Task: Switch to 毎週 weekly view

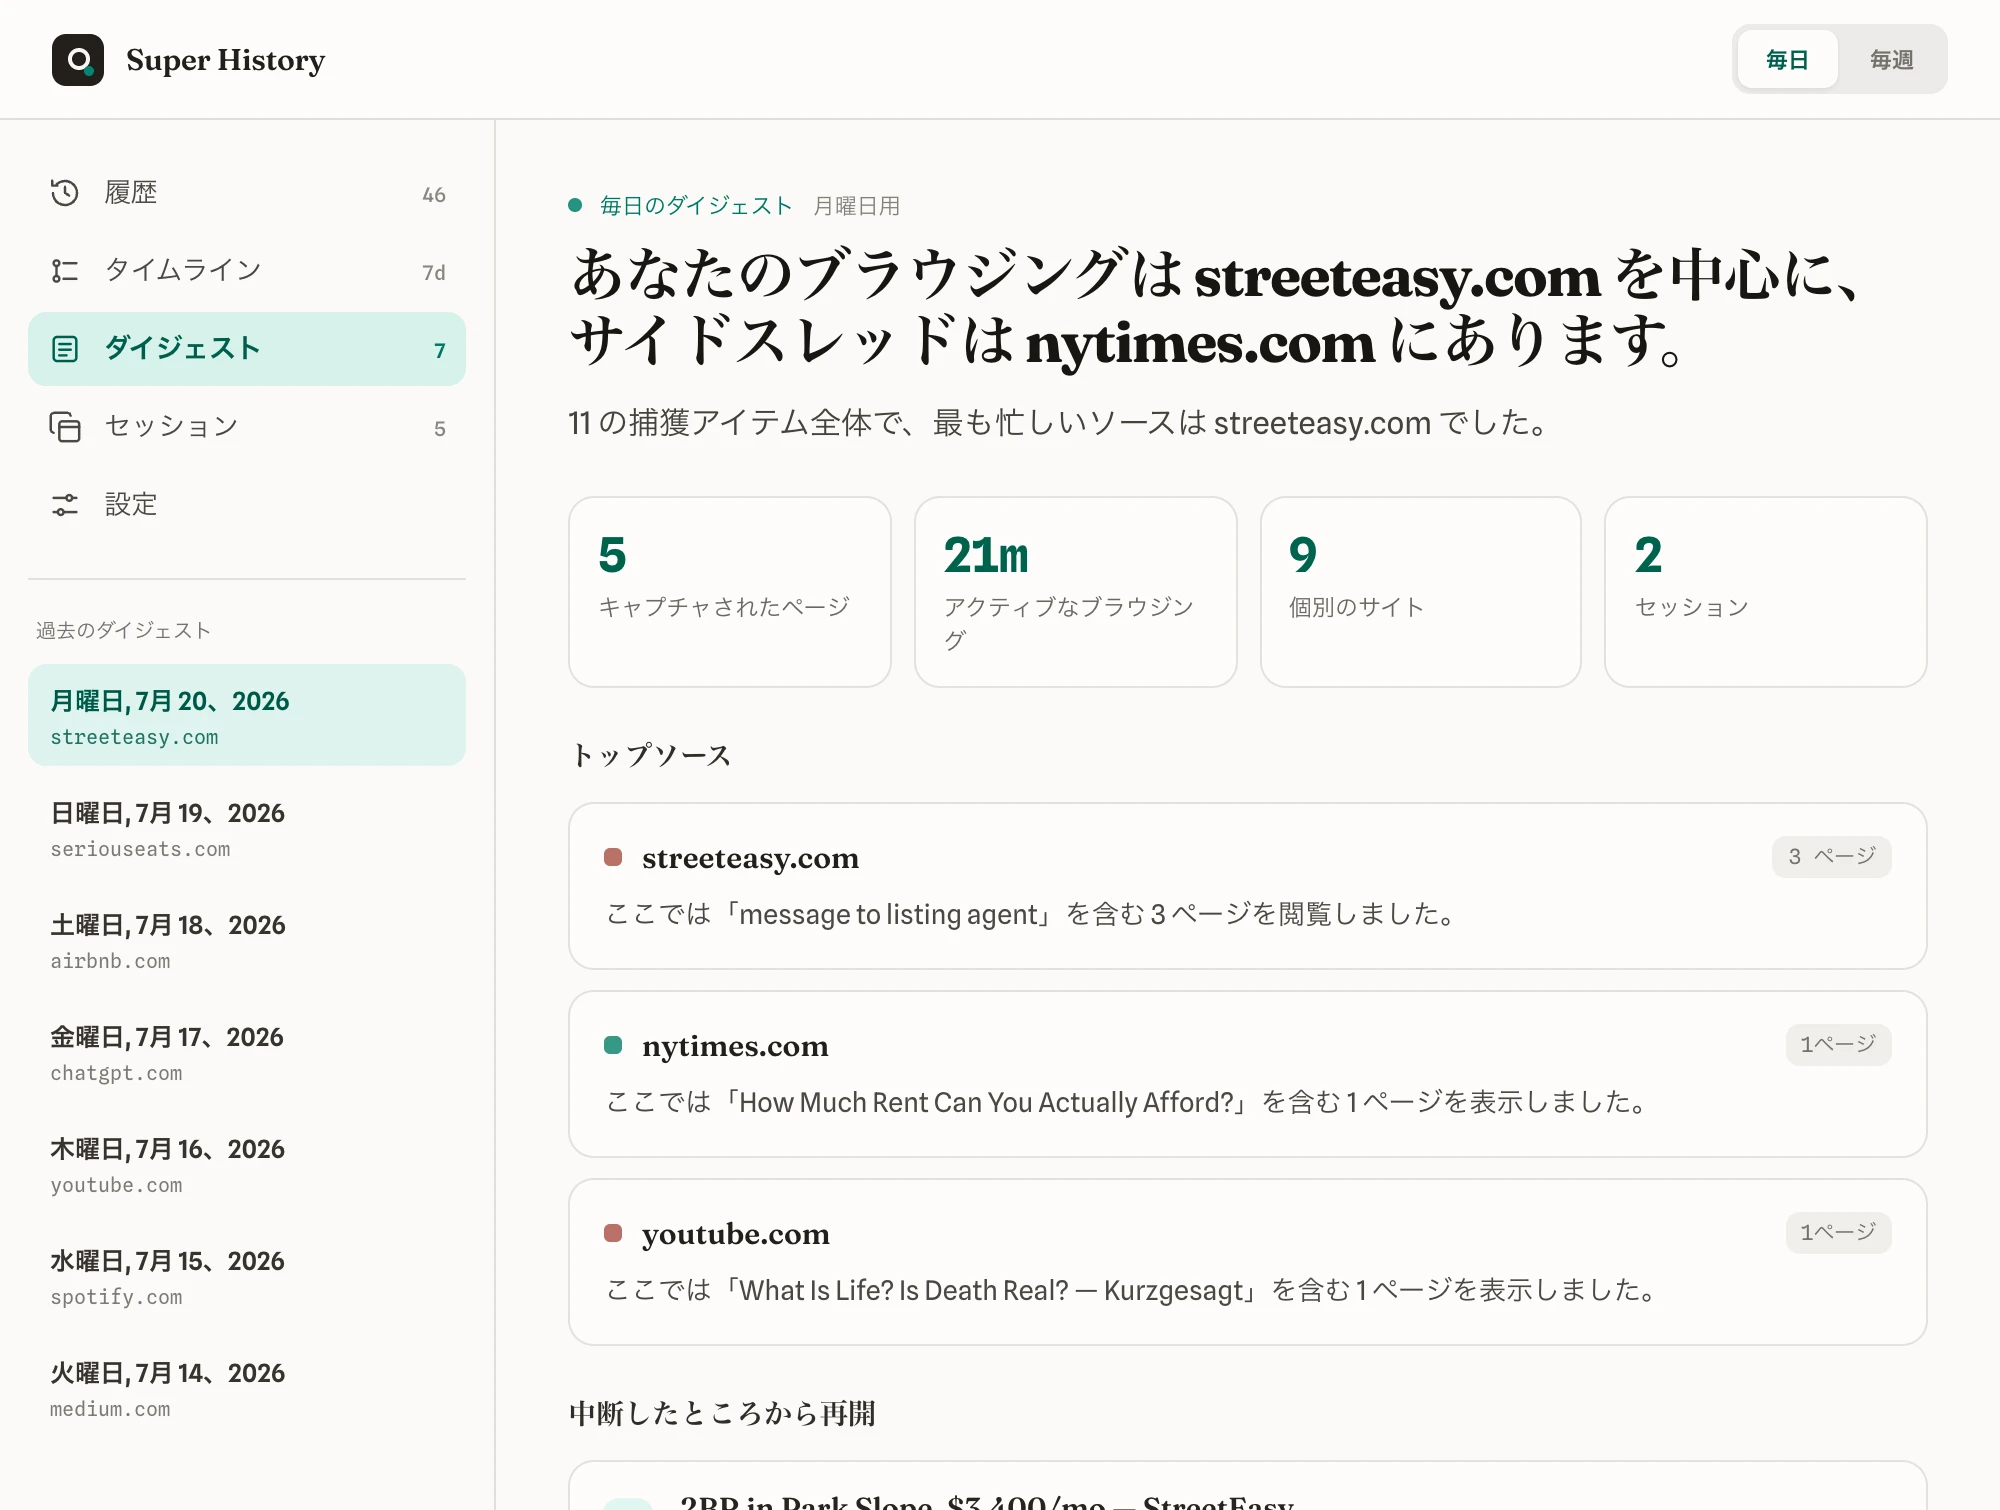Action: (x=1891, y=60)
